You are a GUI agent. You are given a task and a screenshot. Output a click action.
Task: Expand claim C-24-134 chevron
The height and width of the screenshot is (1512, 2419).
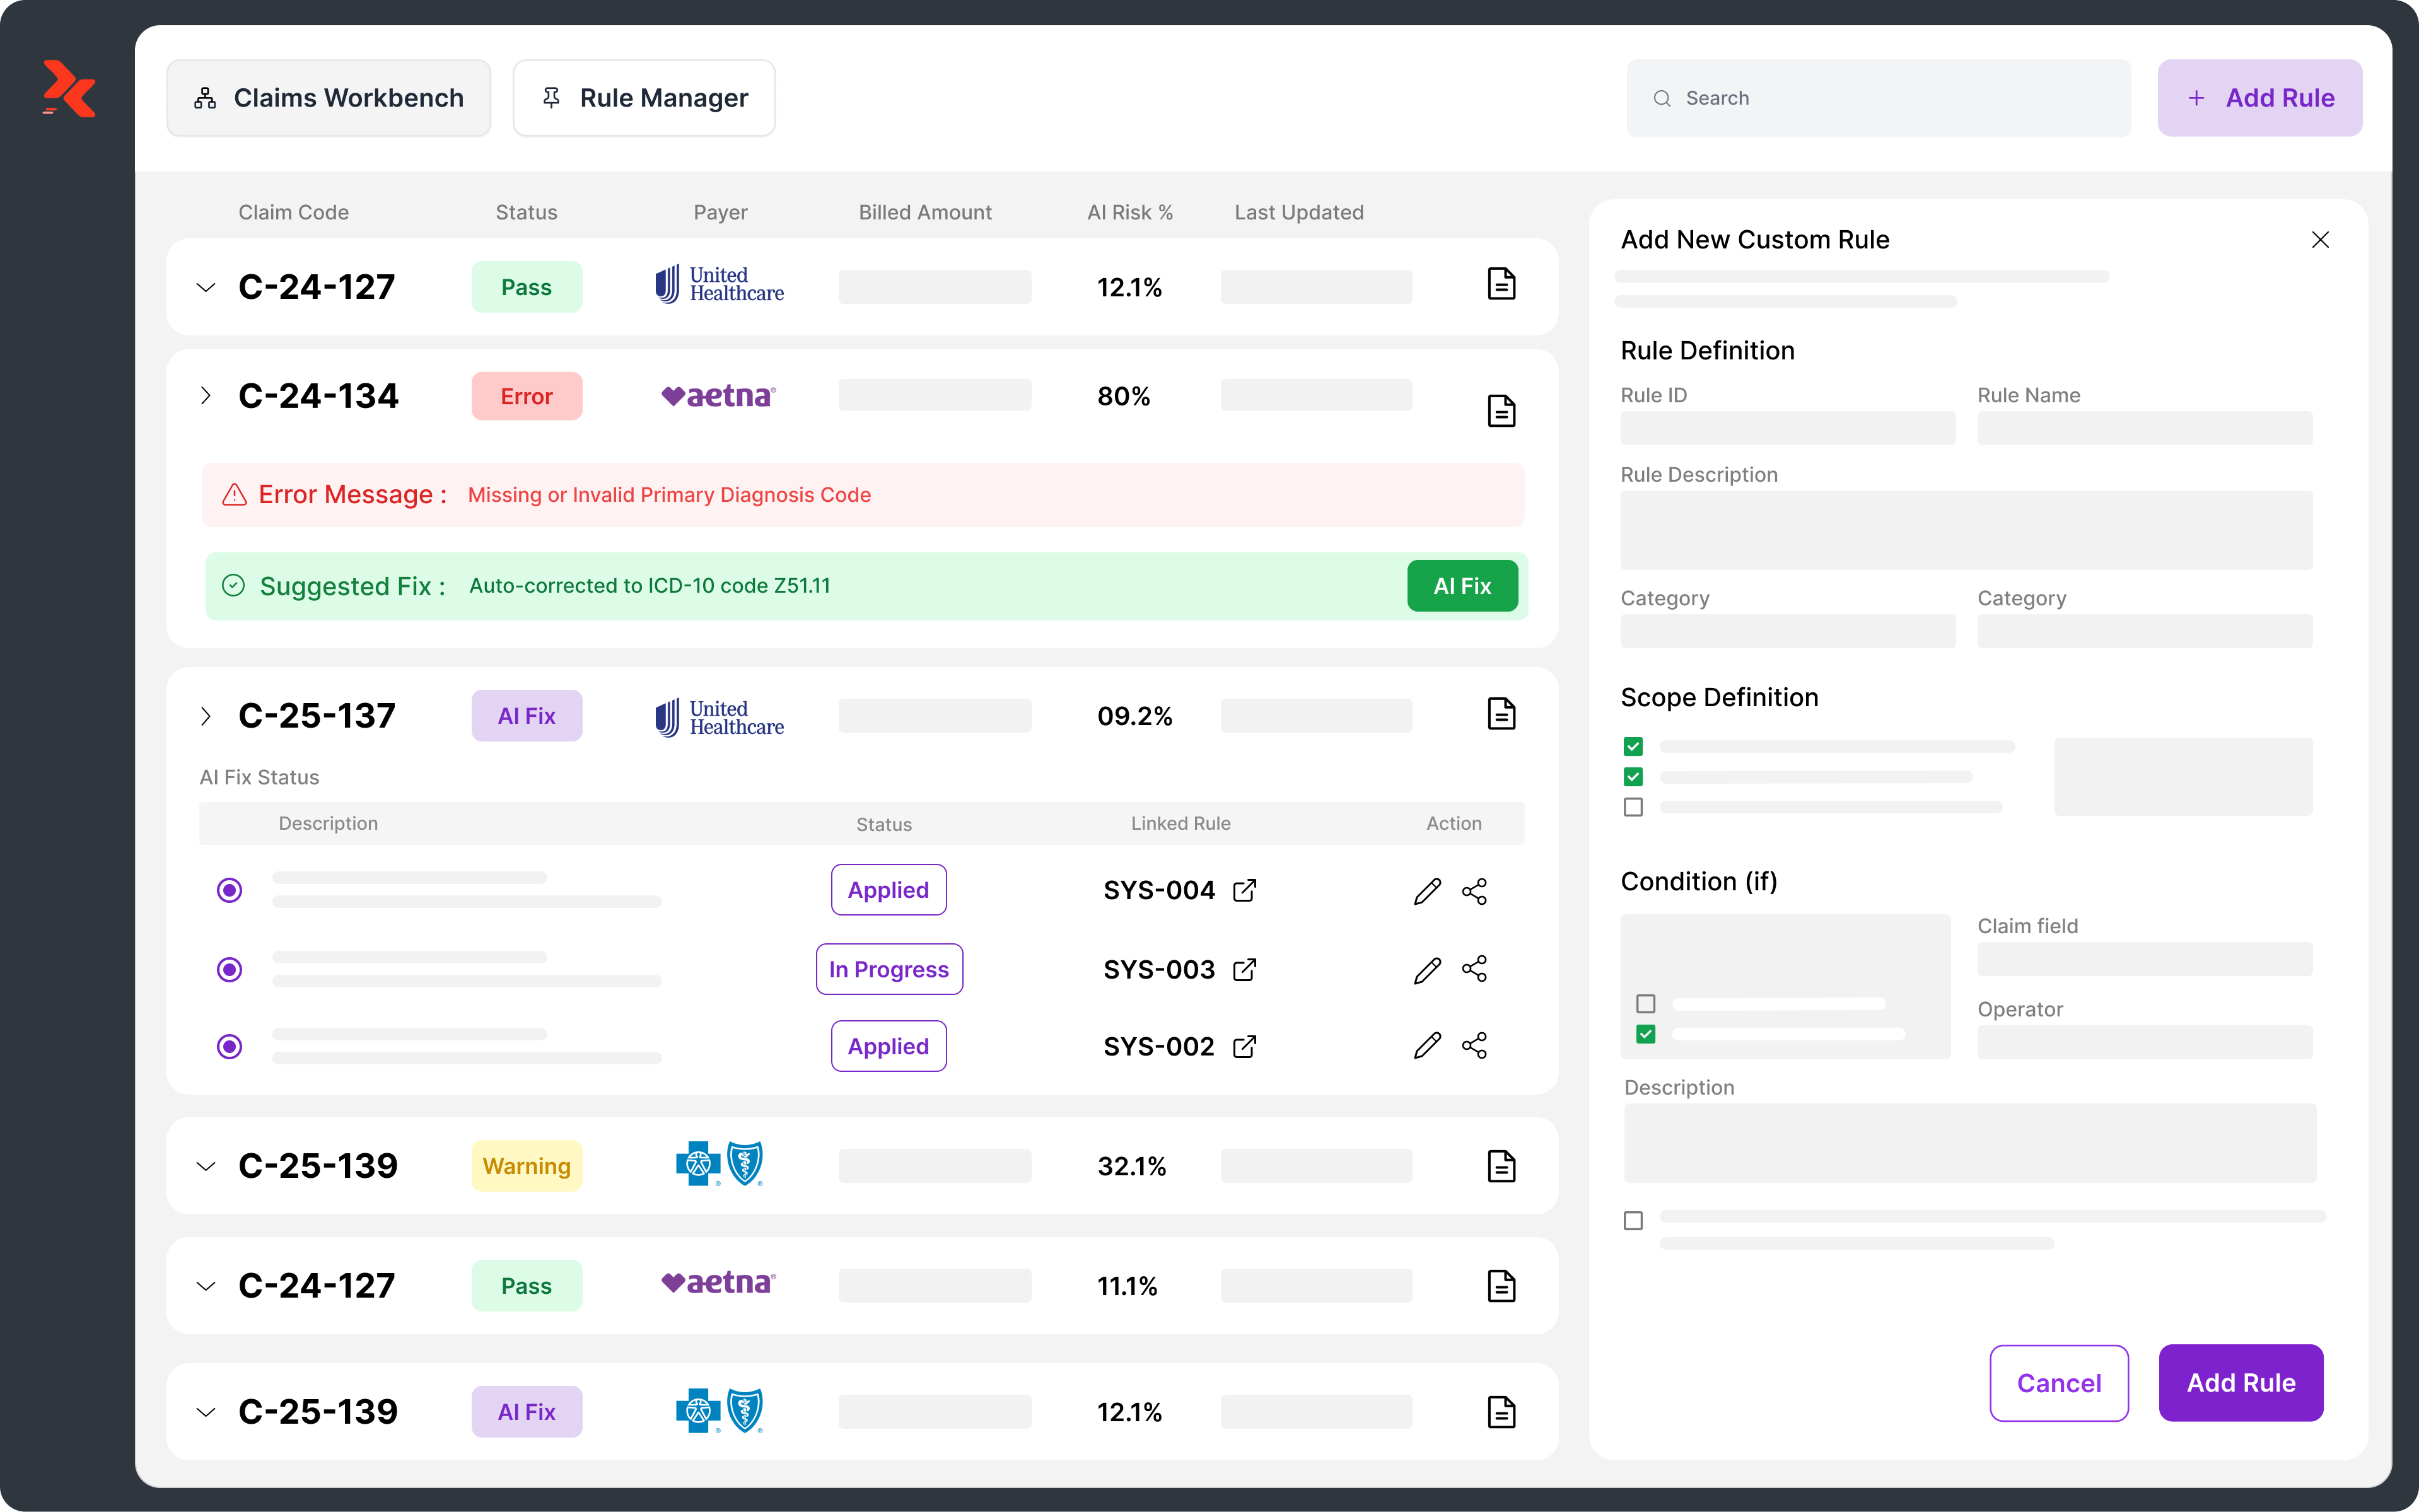tap(206, 396)
